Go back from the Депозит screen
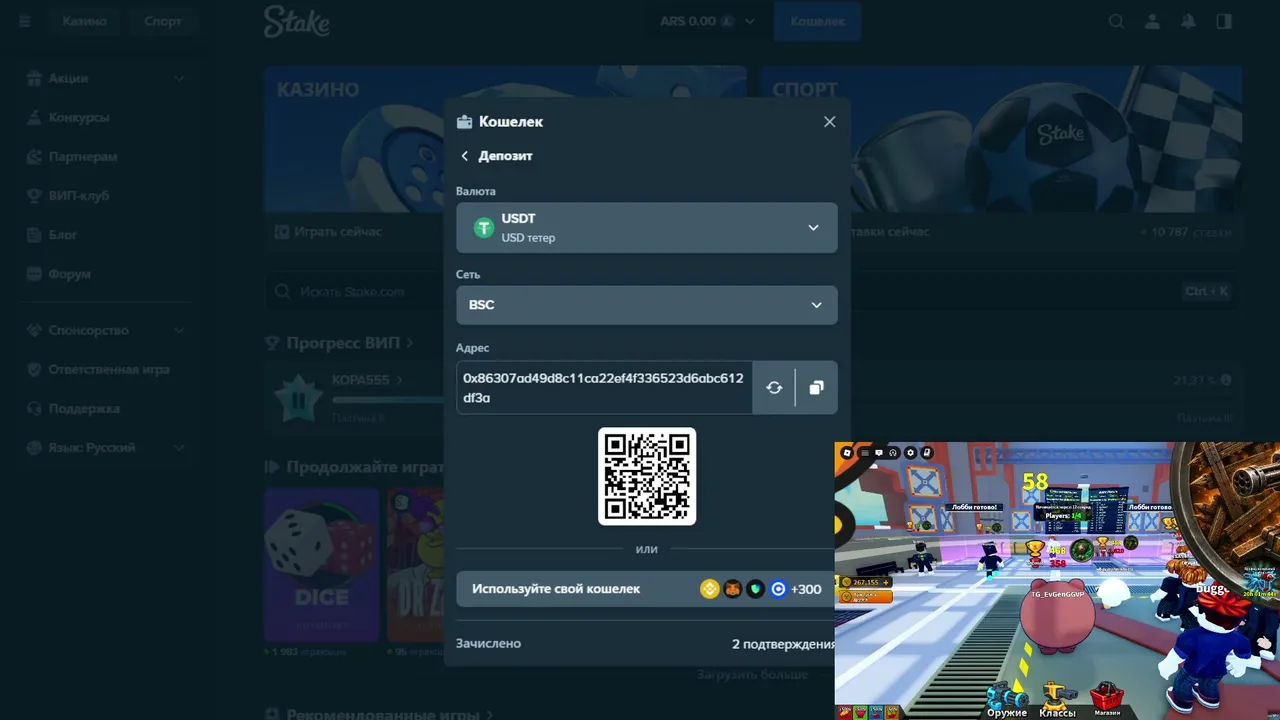The height and width of the screenshot is (720, 1280). point(464,156)
